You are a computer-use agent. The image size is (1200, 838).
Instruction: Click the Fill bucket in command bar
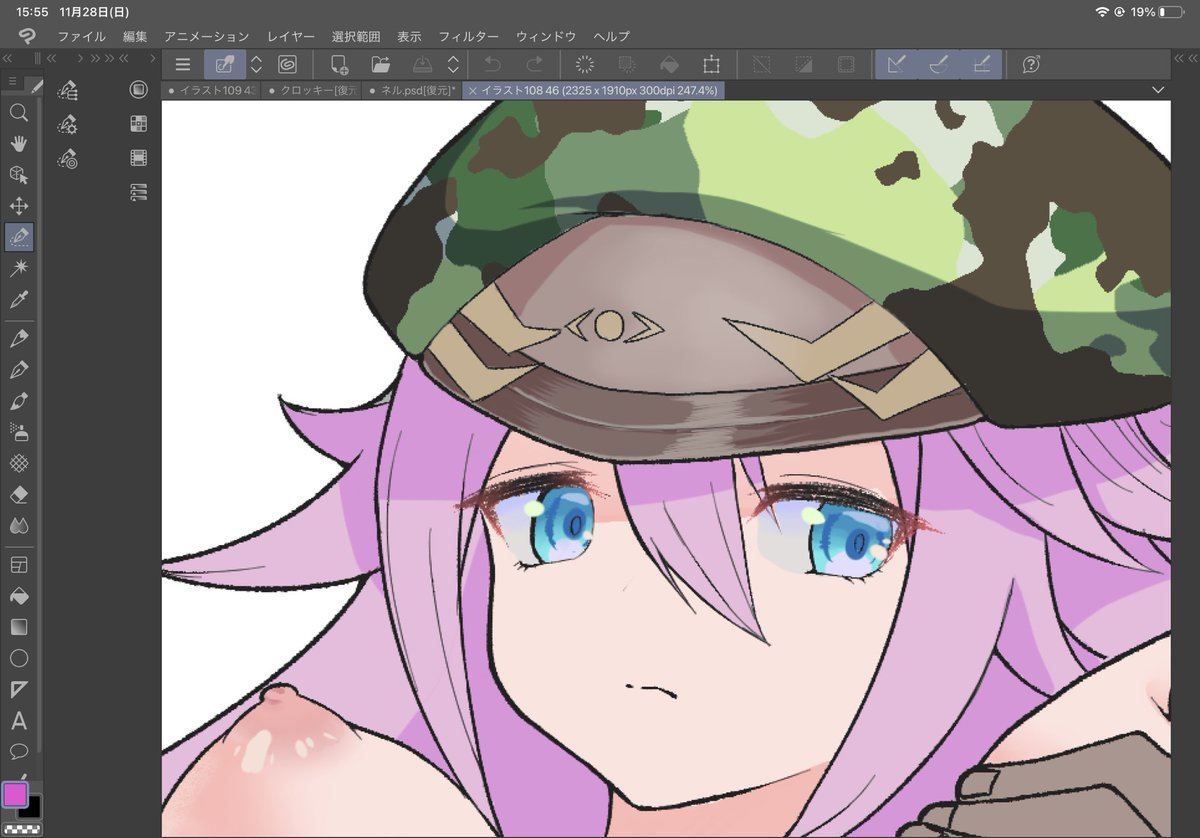[x=669, y=65]
